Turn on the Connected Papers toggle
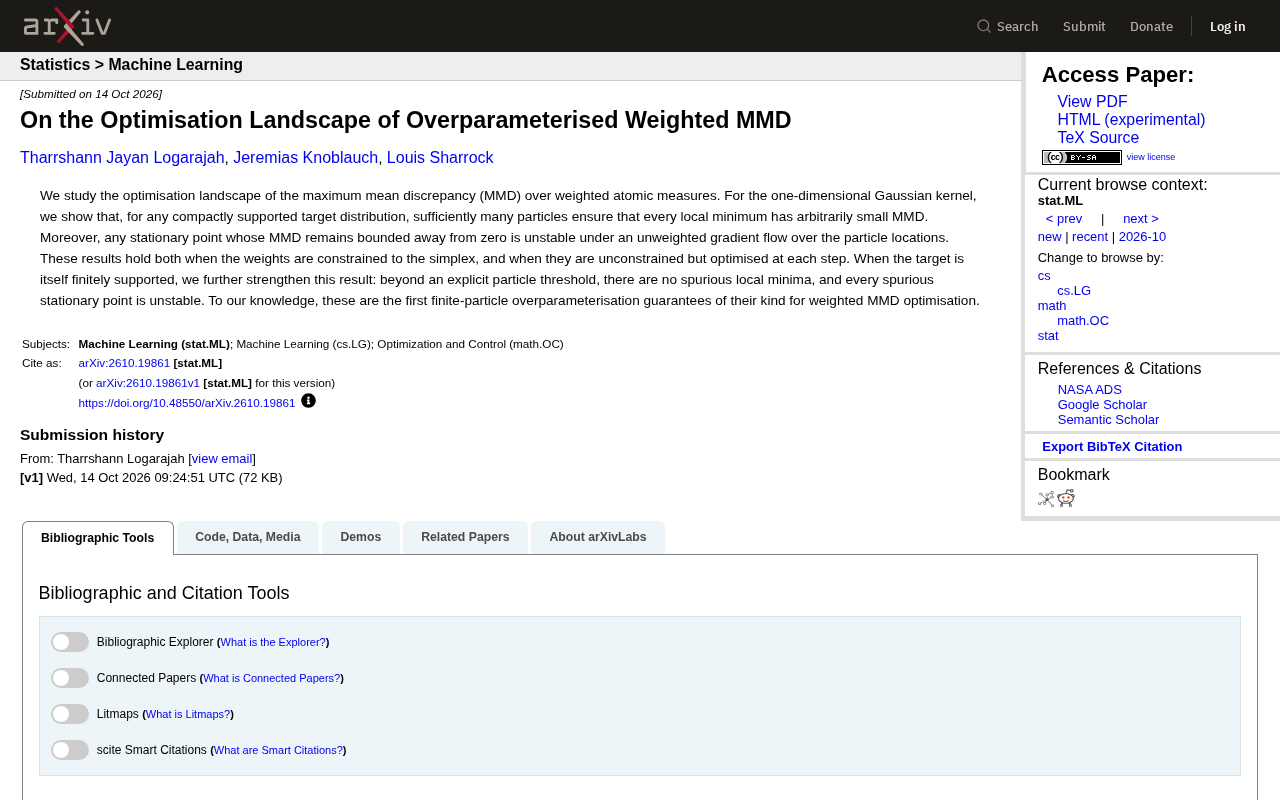 (x=70, y=678)
